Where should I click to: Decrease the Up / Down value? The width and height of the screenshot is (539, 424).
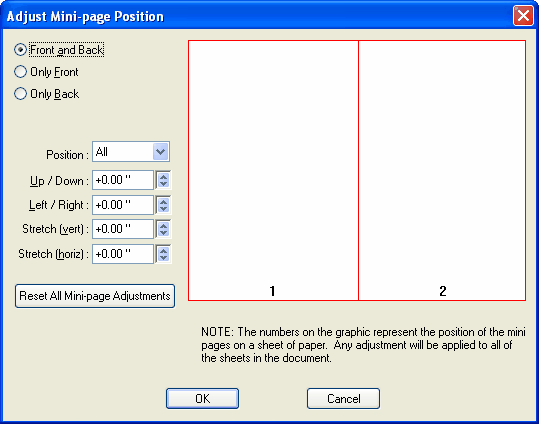point(164,184)
